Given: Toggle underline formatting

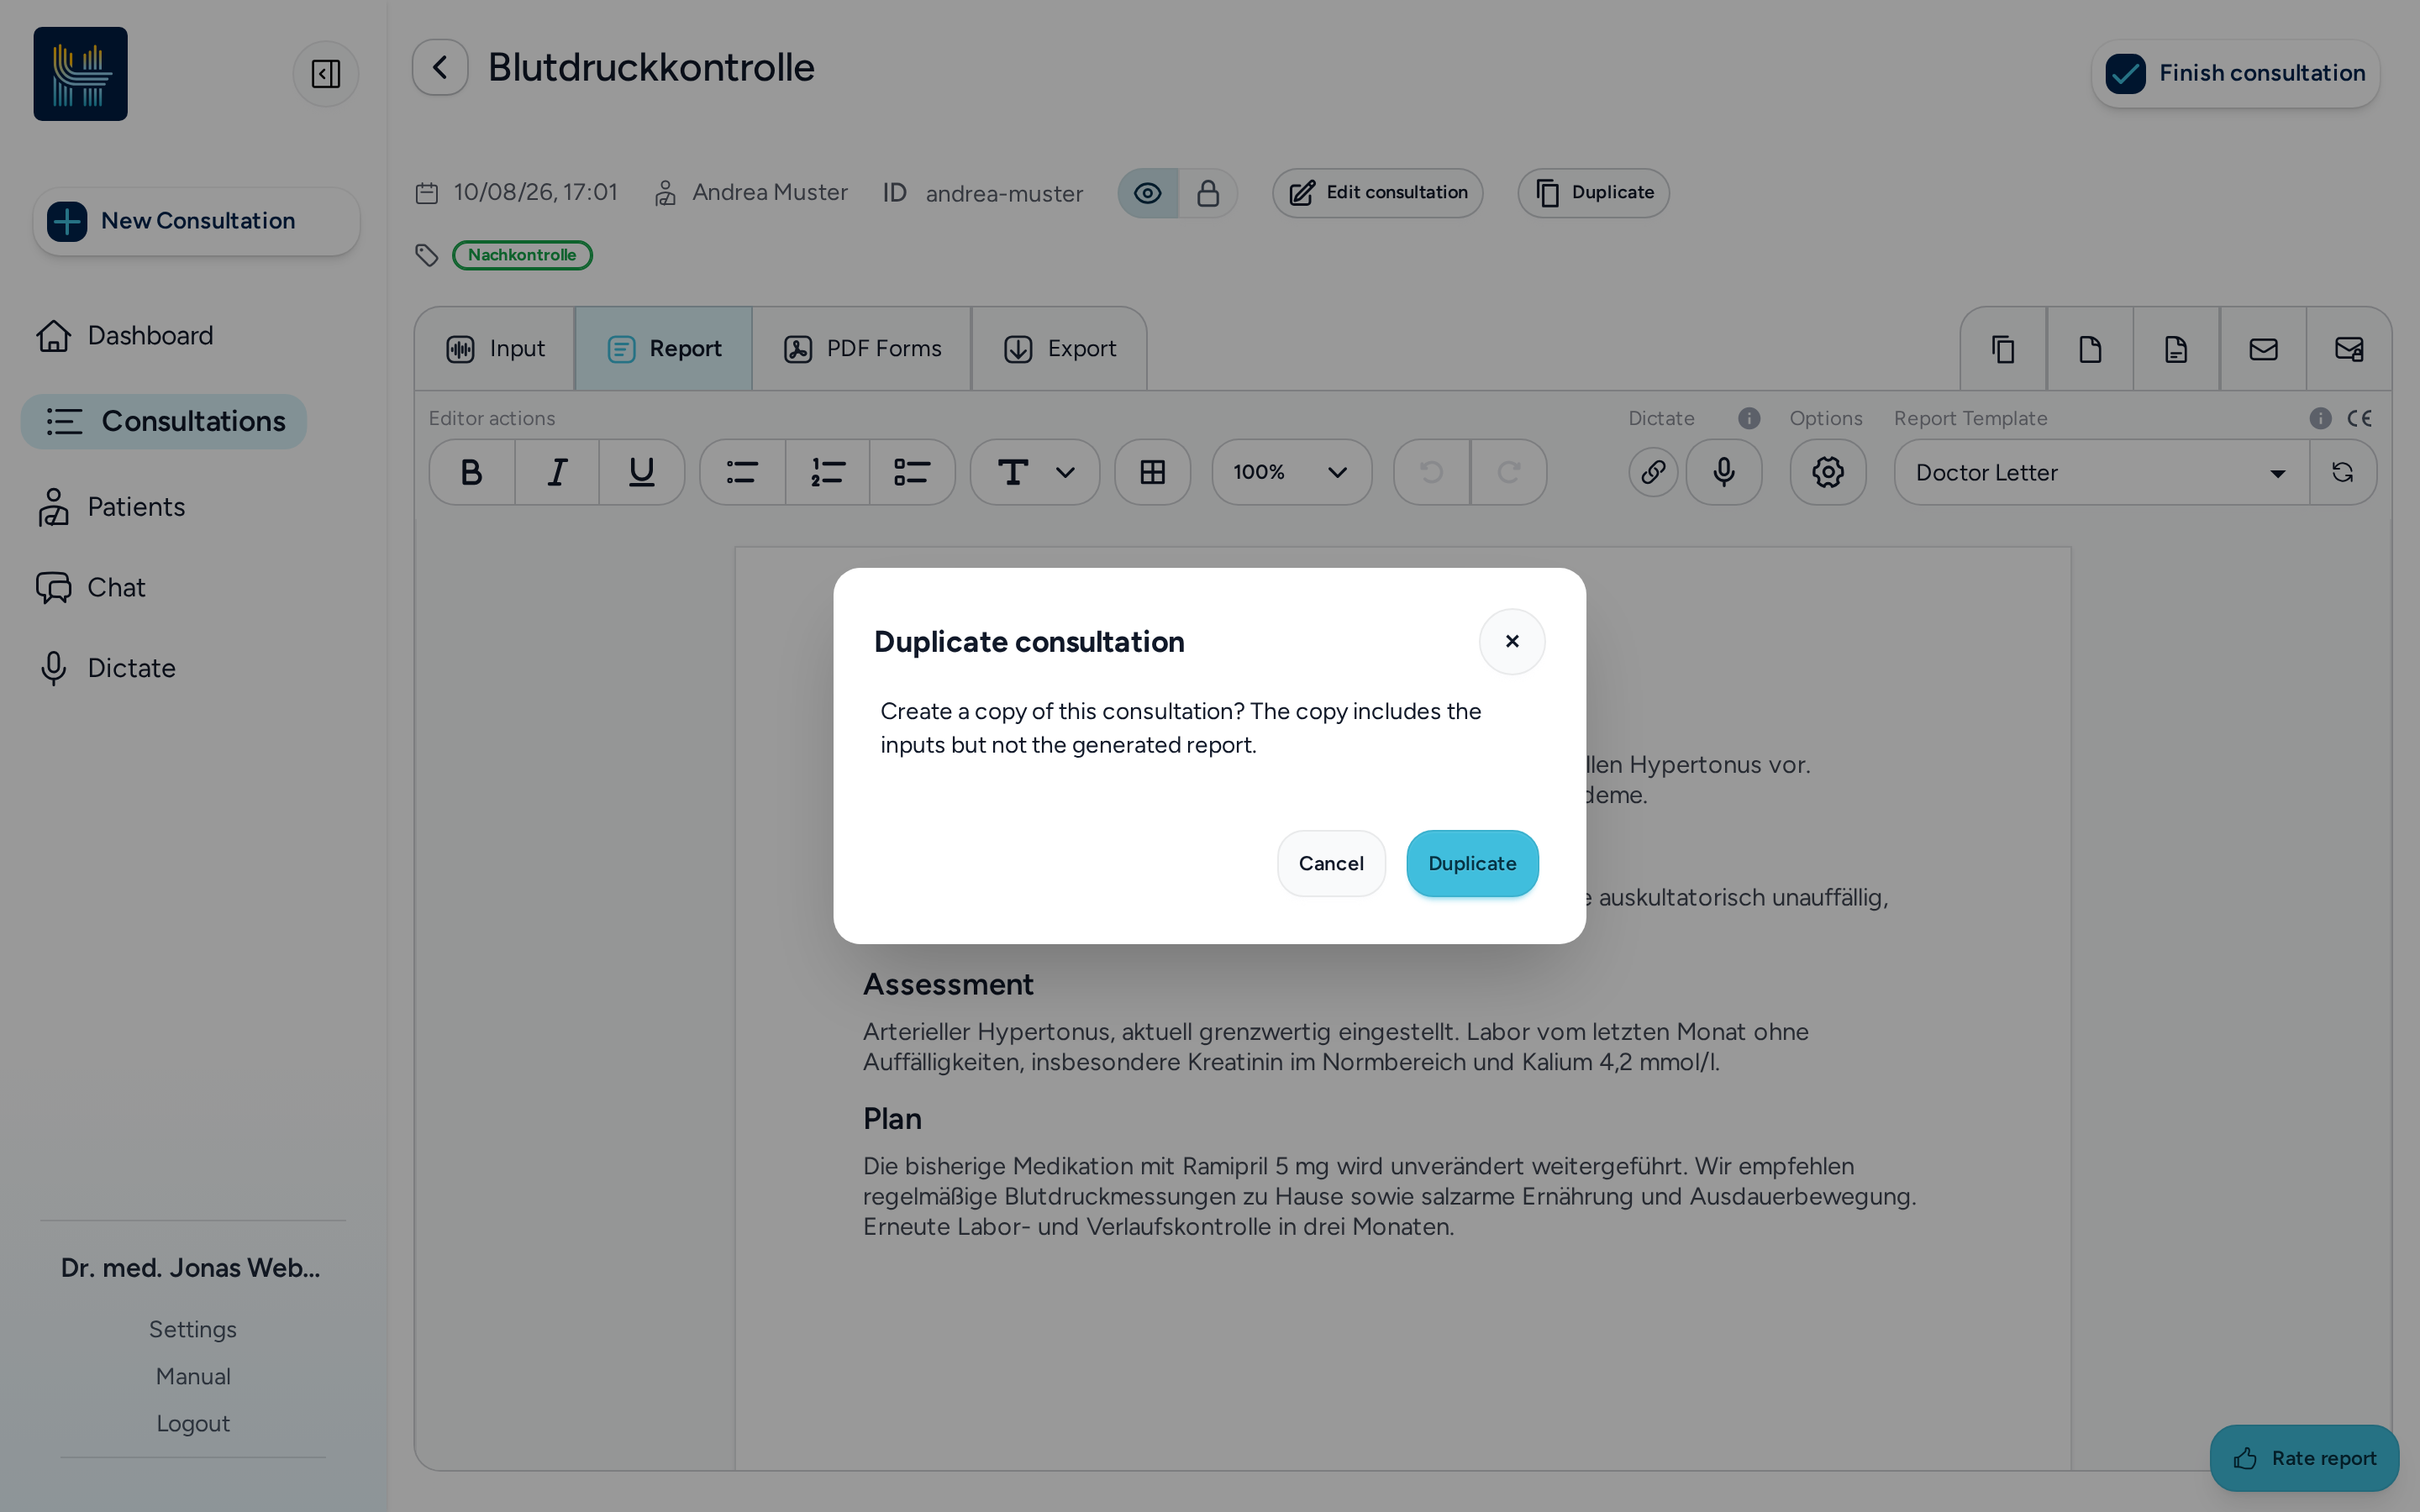Looking at the screenshot, I should pyautogui.click(x=641, y=472).
